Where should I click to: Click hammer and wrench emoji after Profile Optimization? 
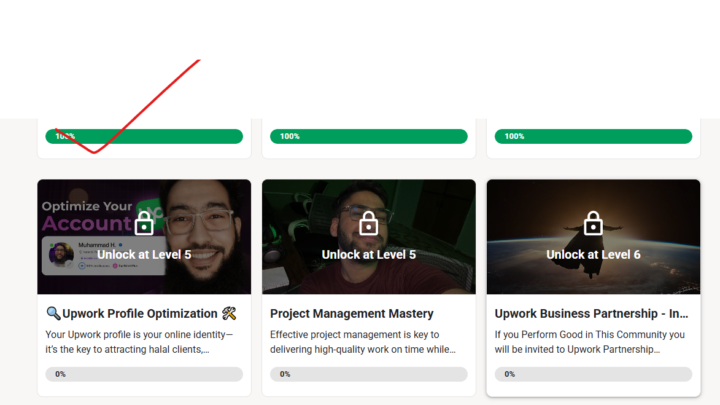point(229,313)
